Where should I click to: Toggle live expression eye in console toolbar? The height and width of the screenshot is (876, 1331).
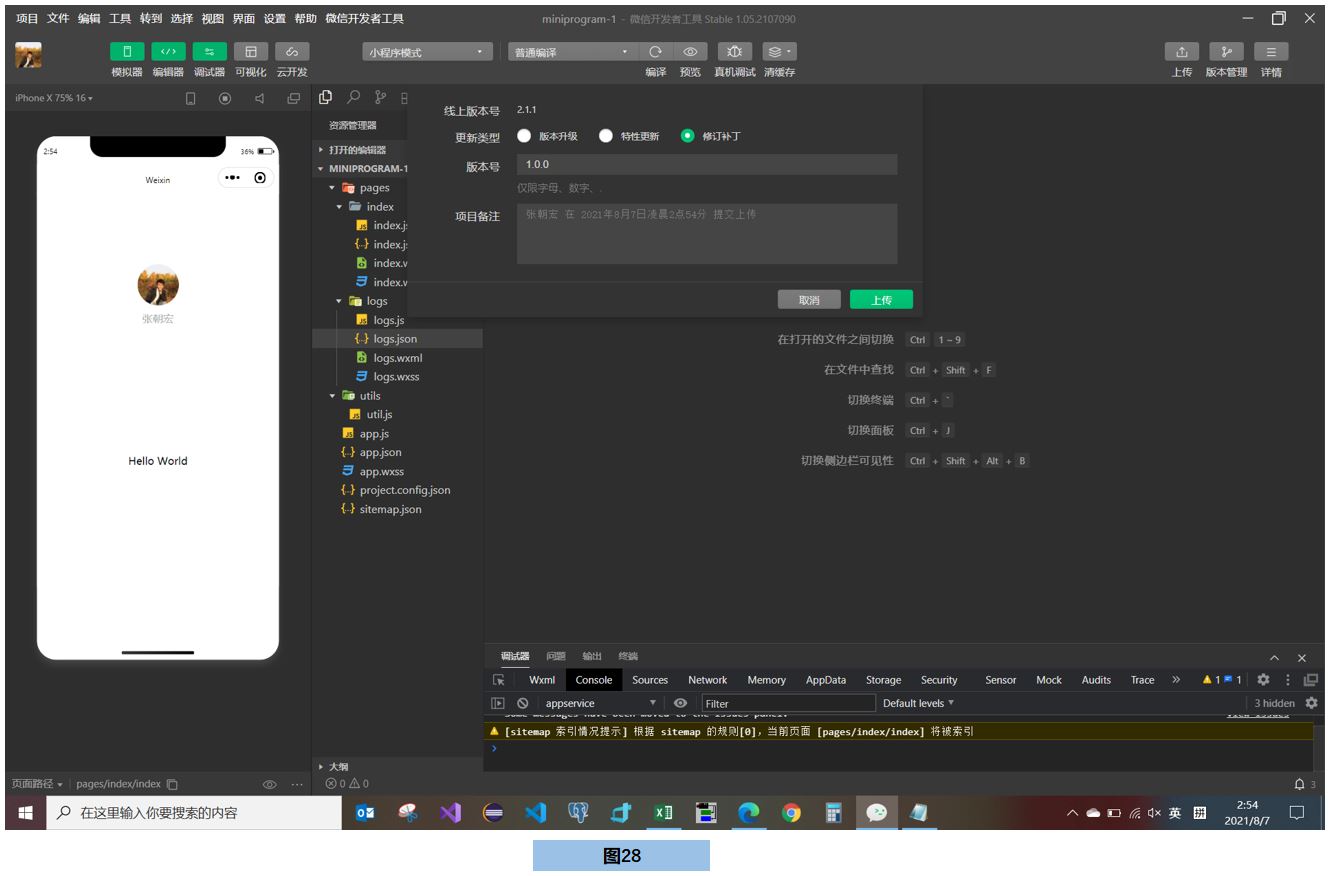(x=680, y=703)
